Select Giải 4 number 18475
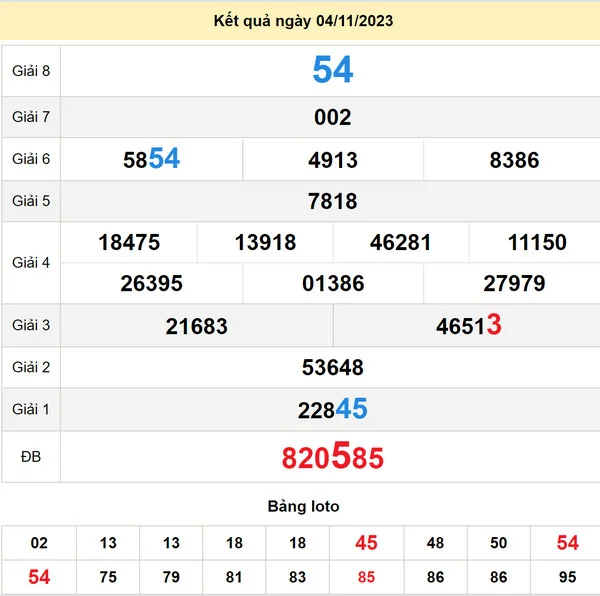The width and height of the screenshot is (600, 596). pyautogui.click(x=129, y=242)
